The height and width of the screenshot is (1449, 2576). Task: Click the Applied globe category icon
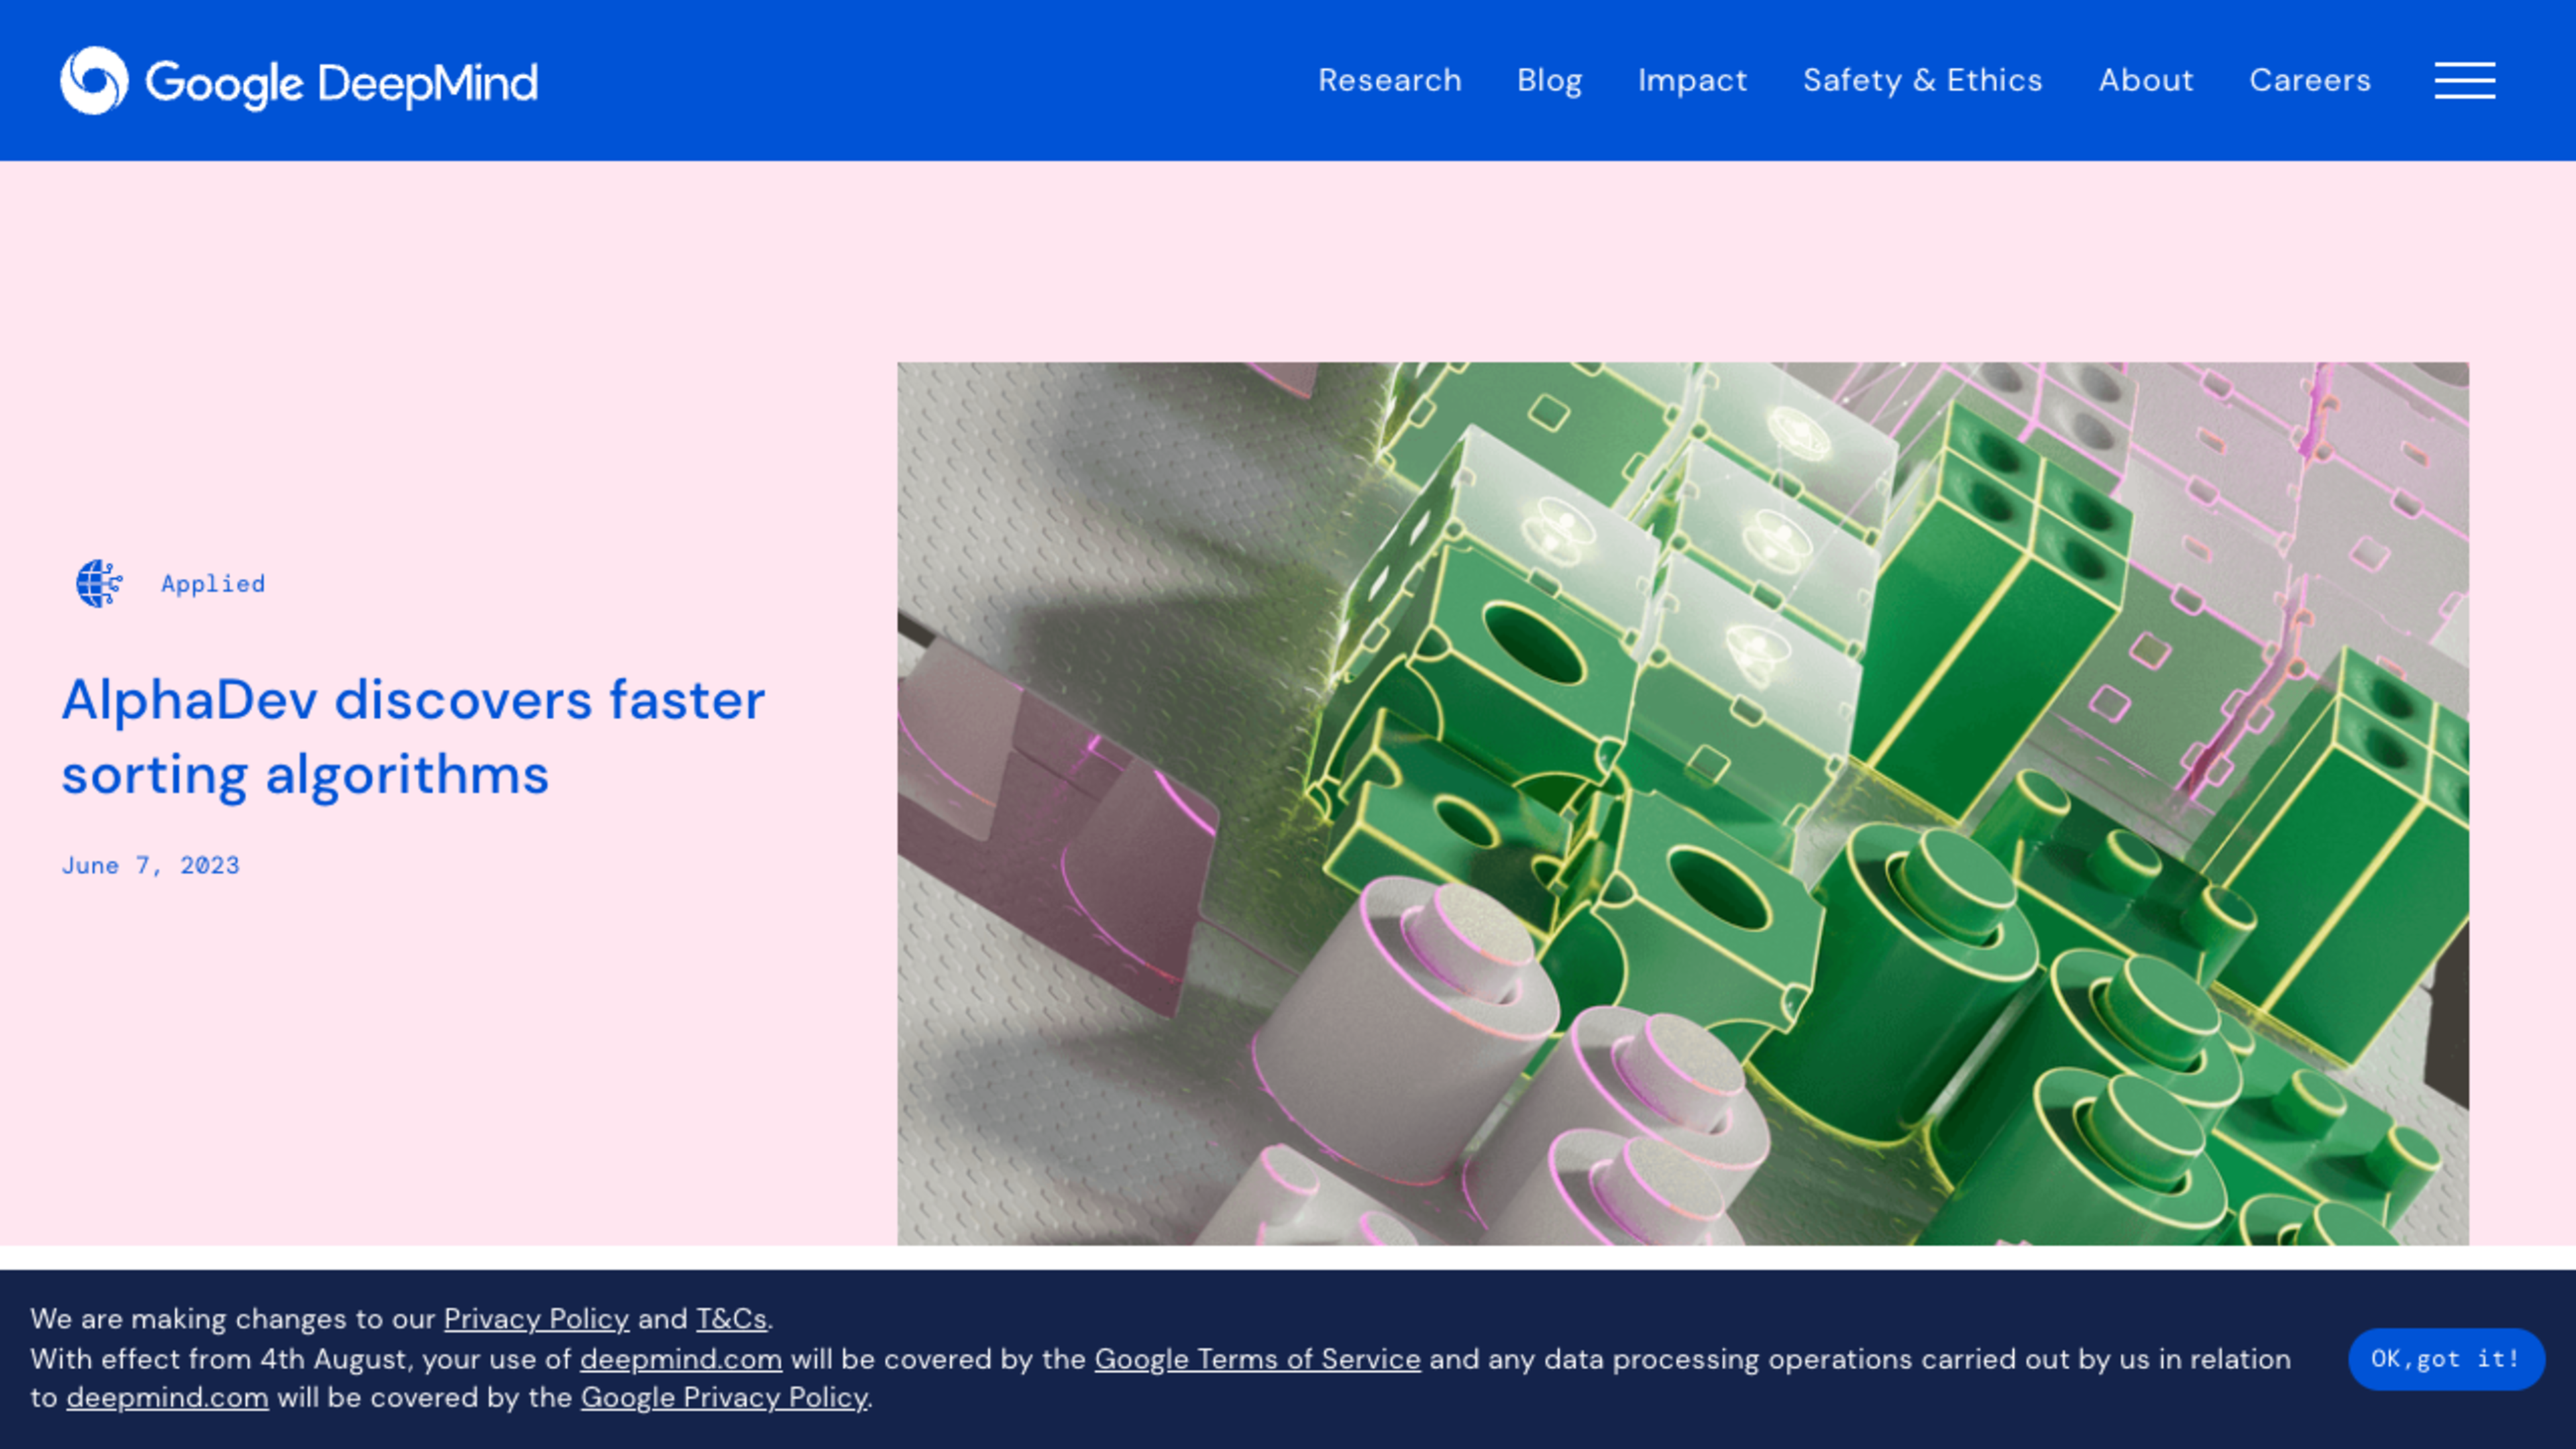(99, 583)
